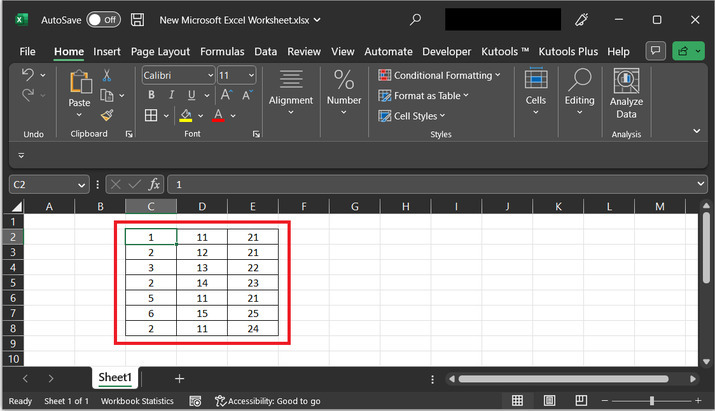Add a new sheet with plus button
This screenshot has height=411, width=715.
[x=179, y=378]
